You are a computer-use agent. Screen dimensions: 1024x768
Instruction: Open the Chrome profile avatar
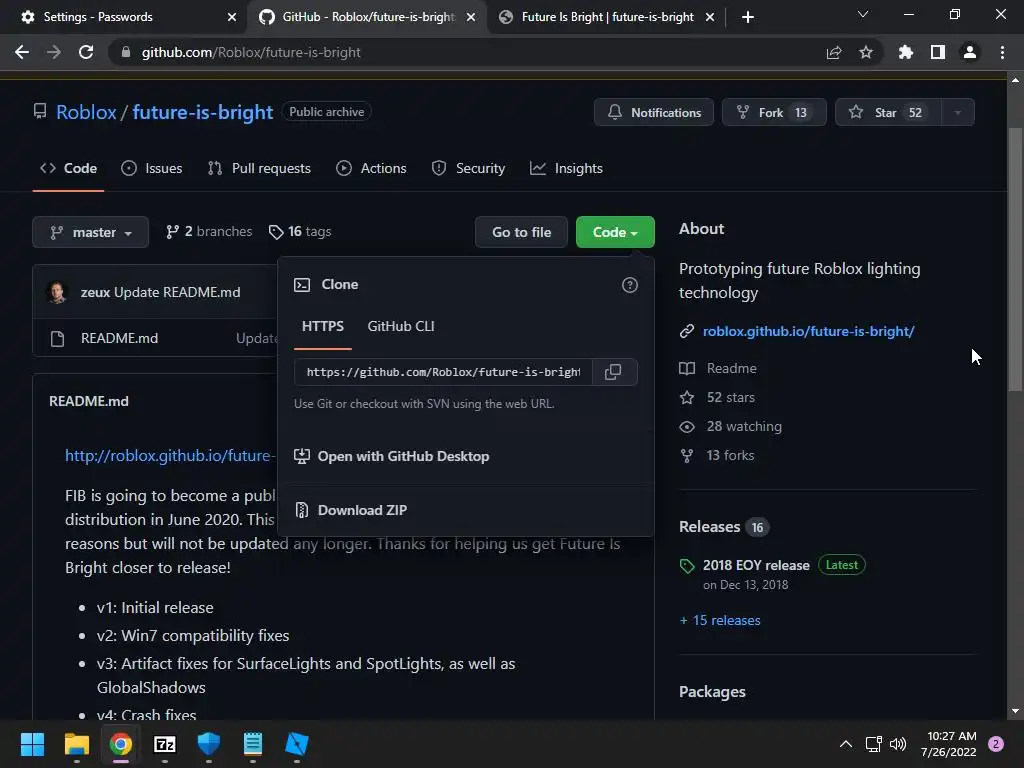pyautogui.click(x=970, y=52)
